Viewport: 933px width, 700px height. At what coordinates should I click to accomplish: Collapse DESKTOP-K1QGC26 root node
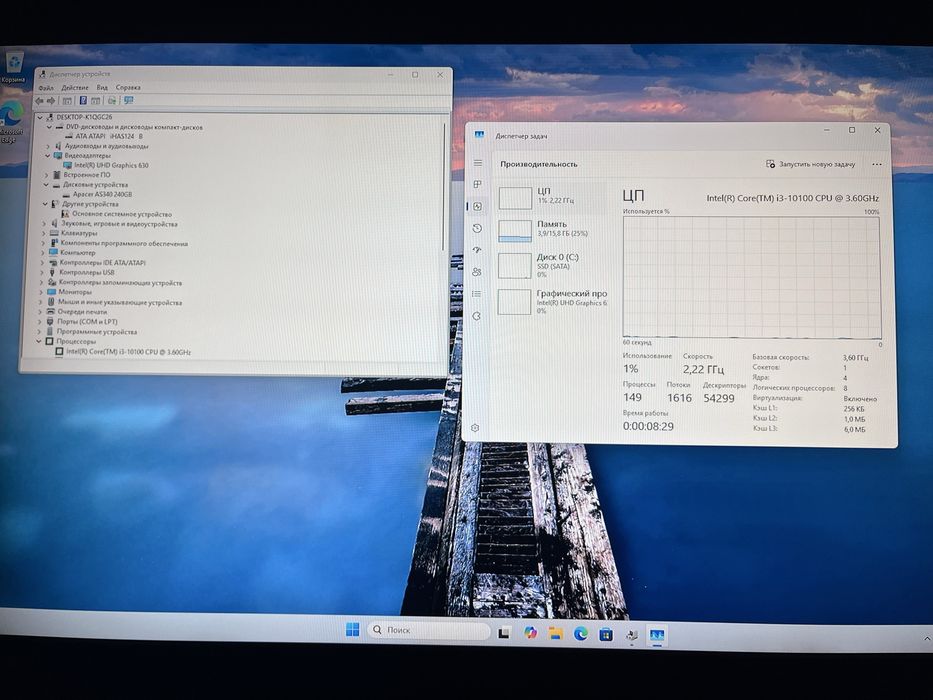(40, 117)
